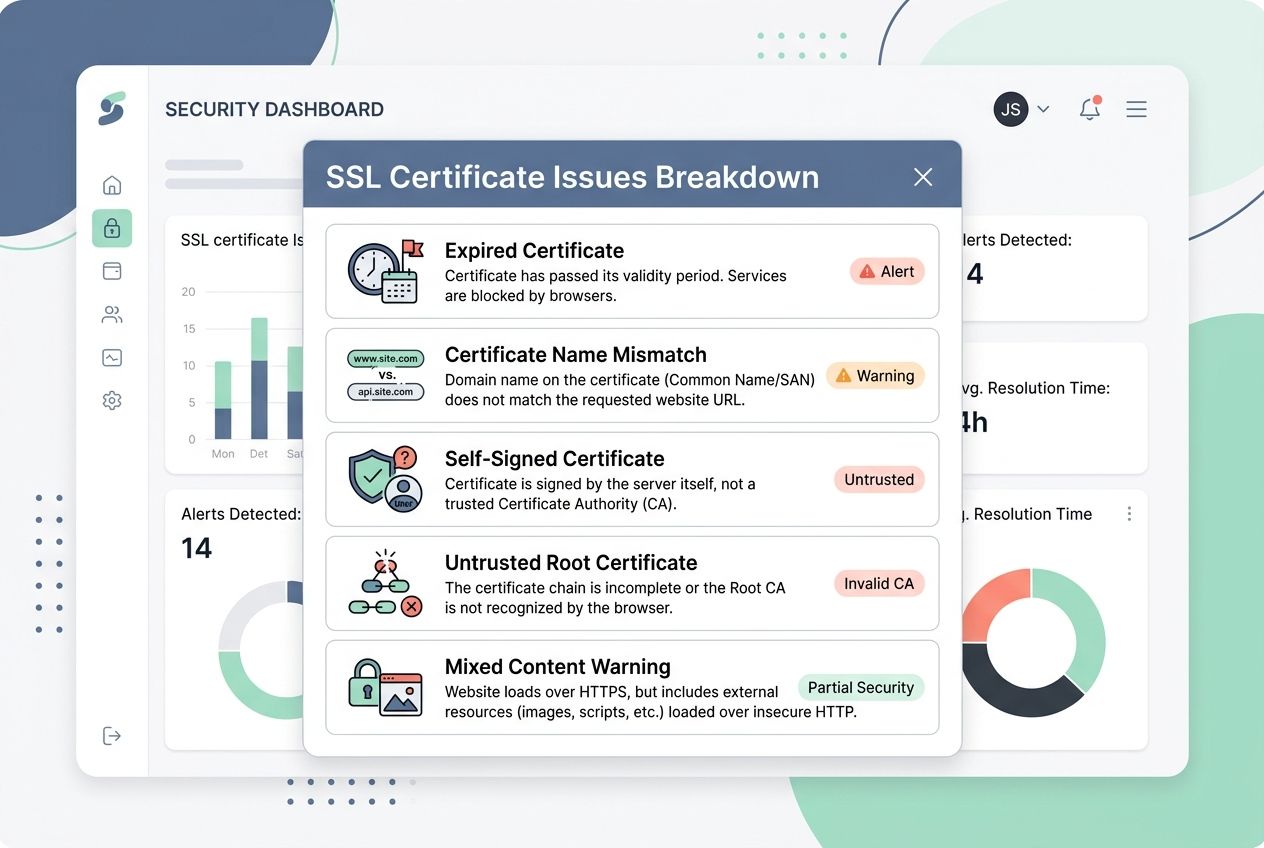
Task: Open the Home page from the sidebar
Action: [111, 184]
